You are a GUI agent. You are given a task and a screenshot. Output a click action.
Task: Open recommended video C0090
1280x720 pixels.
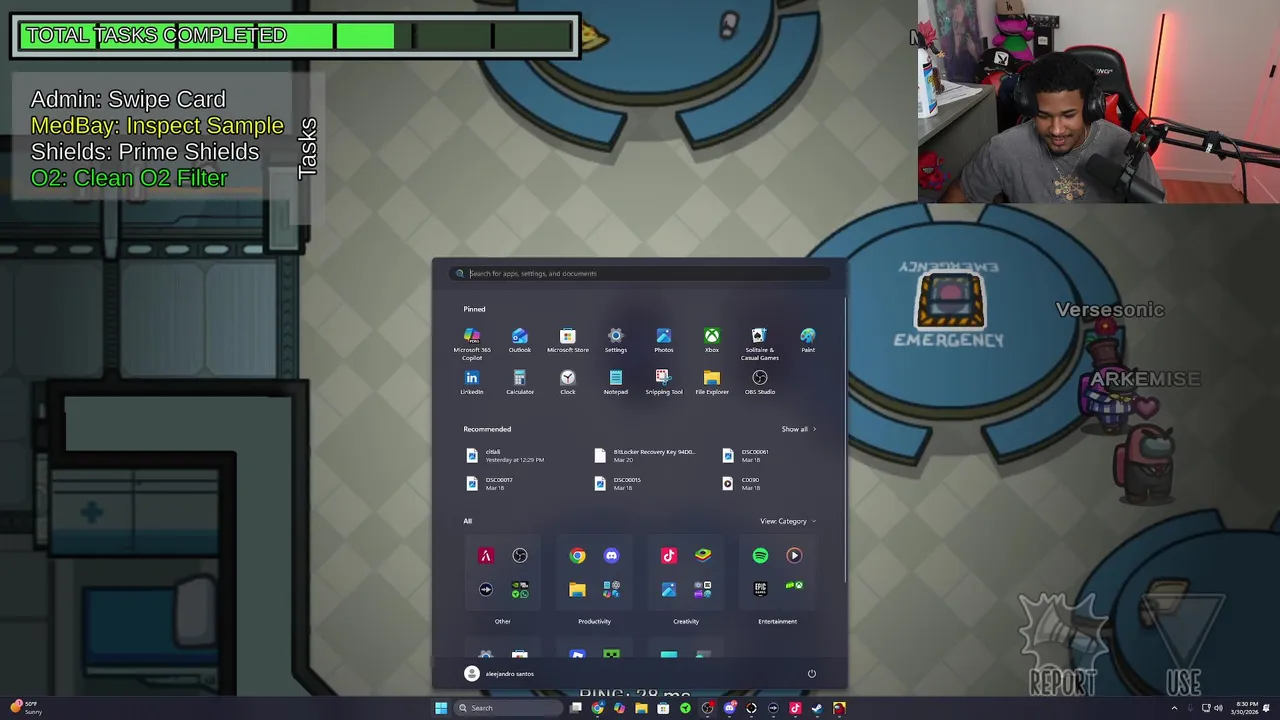(741, 484)
